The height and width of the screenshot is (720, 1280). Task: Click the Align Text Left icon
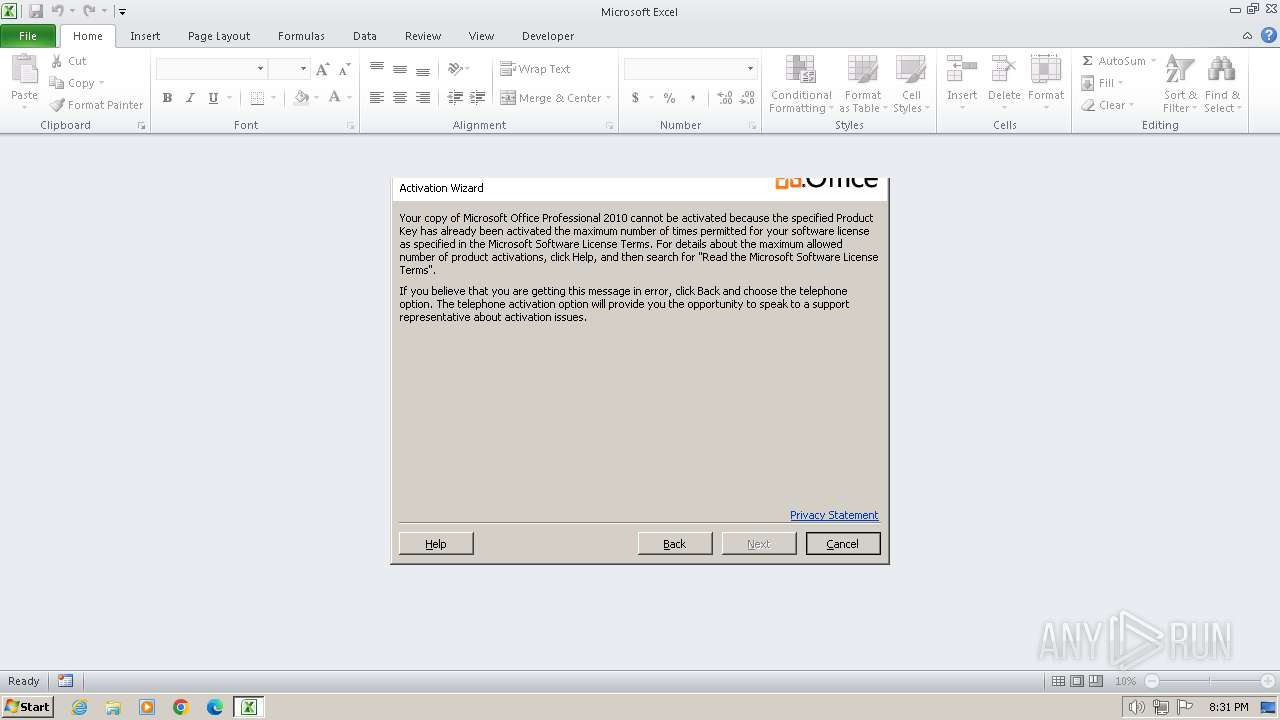(377, 98)
